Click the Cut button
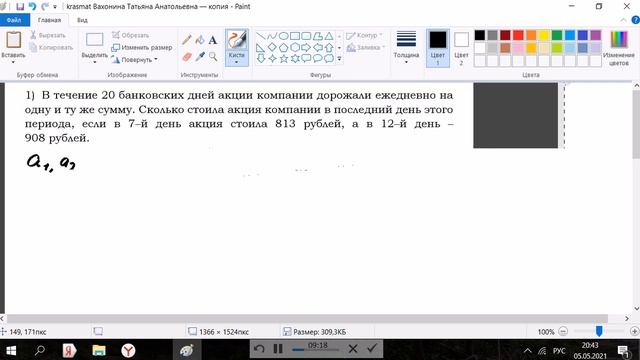Viewport: 640px width, 360px height. (x=48, y=35)
